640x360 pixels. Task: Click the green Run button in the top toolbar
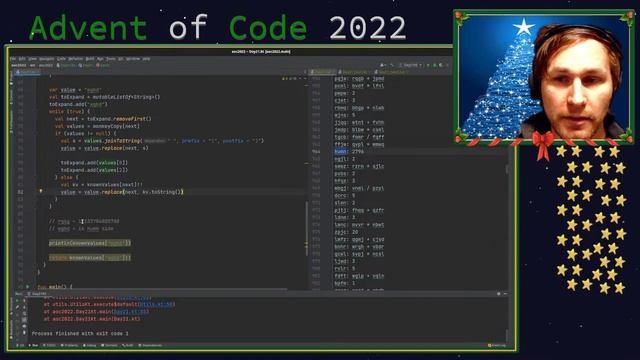tap(429, 65)
